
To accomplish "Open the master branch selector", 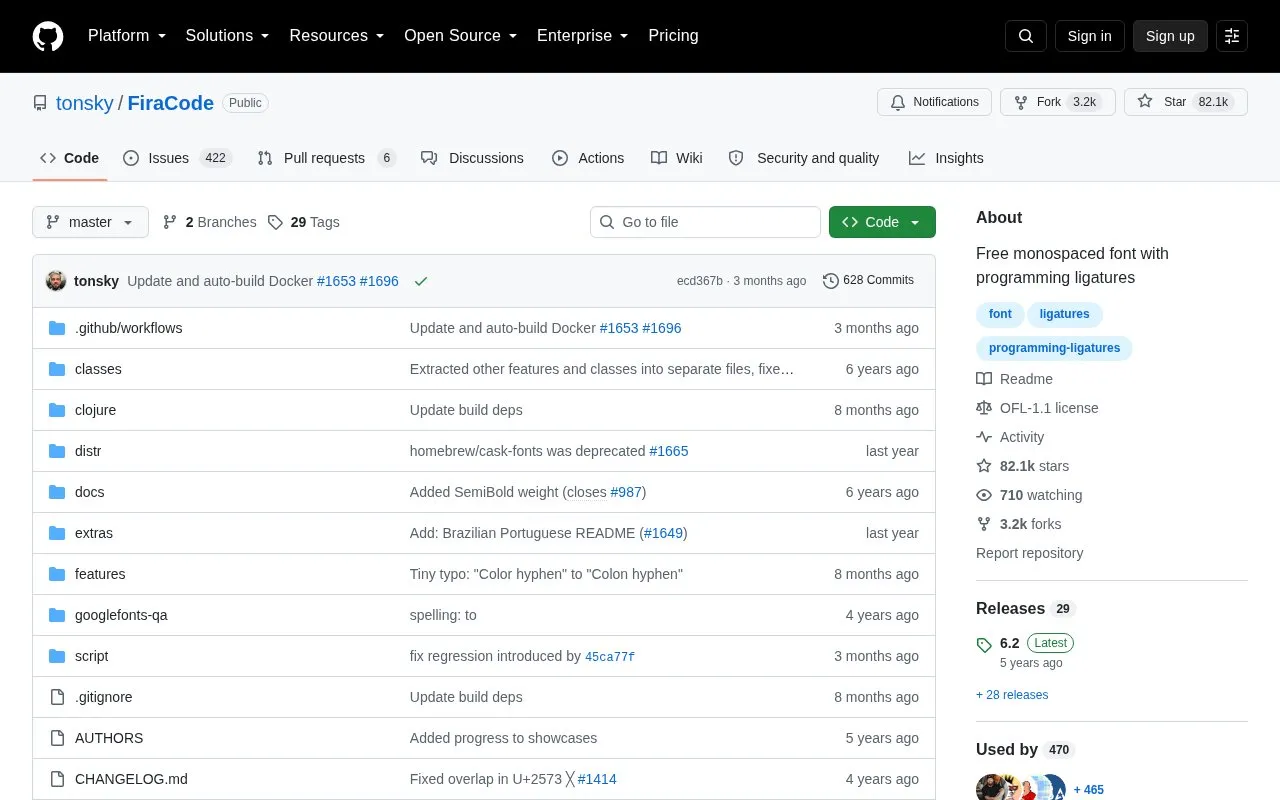I will (90, 222).
